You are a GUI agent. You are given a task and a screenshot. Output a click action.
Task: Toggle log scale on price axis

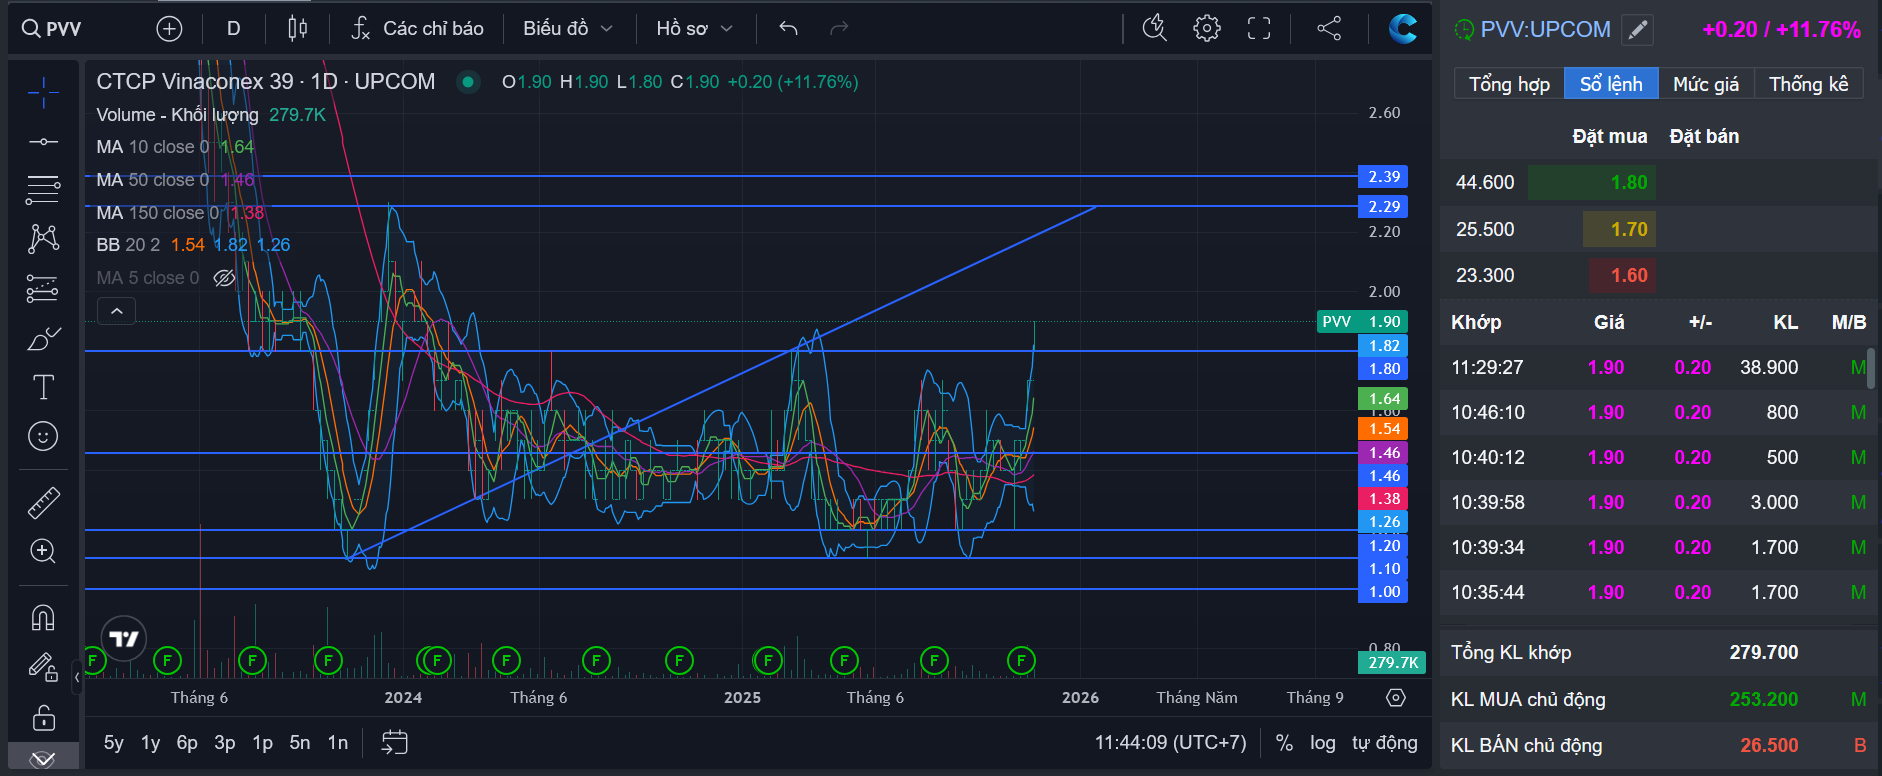click(x=1322, y=743)
